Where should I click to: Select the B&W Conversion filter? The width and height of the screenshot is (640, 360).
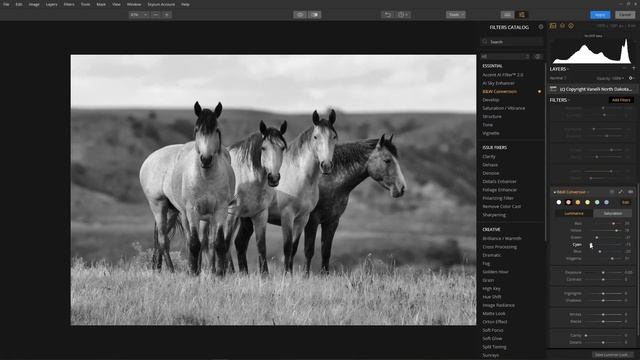(500, 91)
